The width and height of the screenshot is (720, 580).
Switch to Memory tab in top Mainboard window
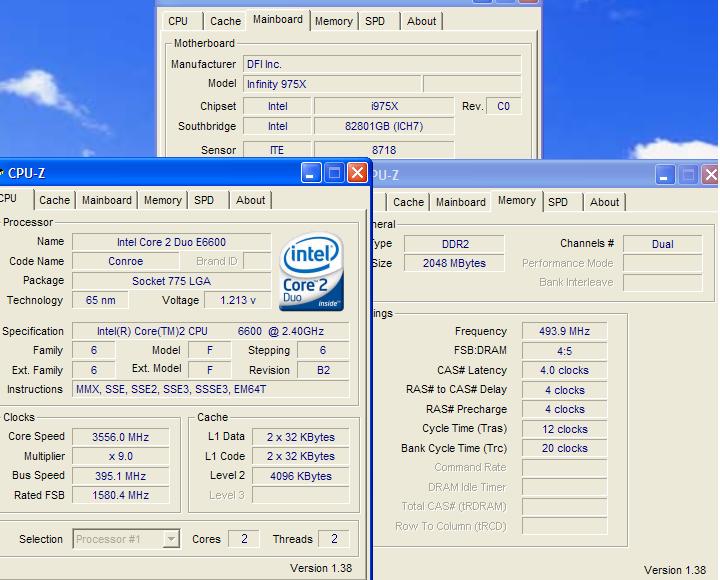(x=333, y=21)
